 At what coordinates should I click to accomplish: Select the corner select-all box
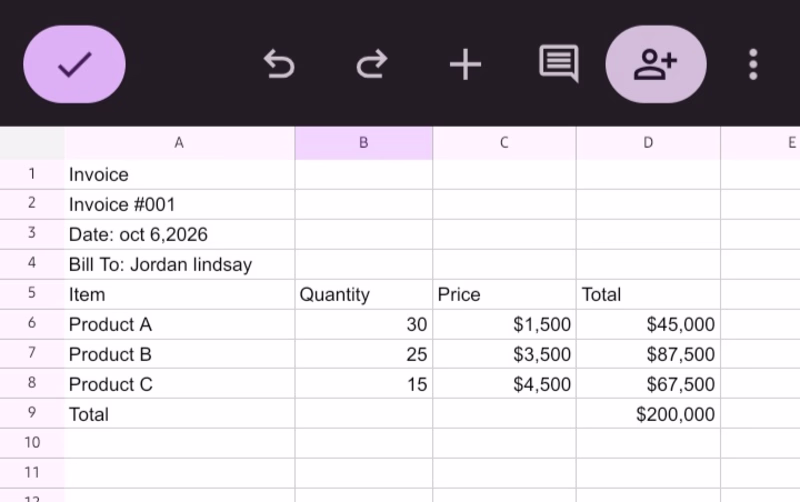[32, 143]
